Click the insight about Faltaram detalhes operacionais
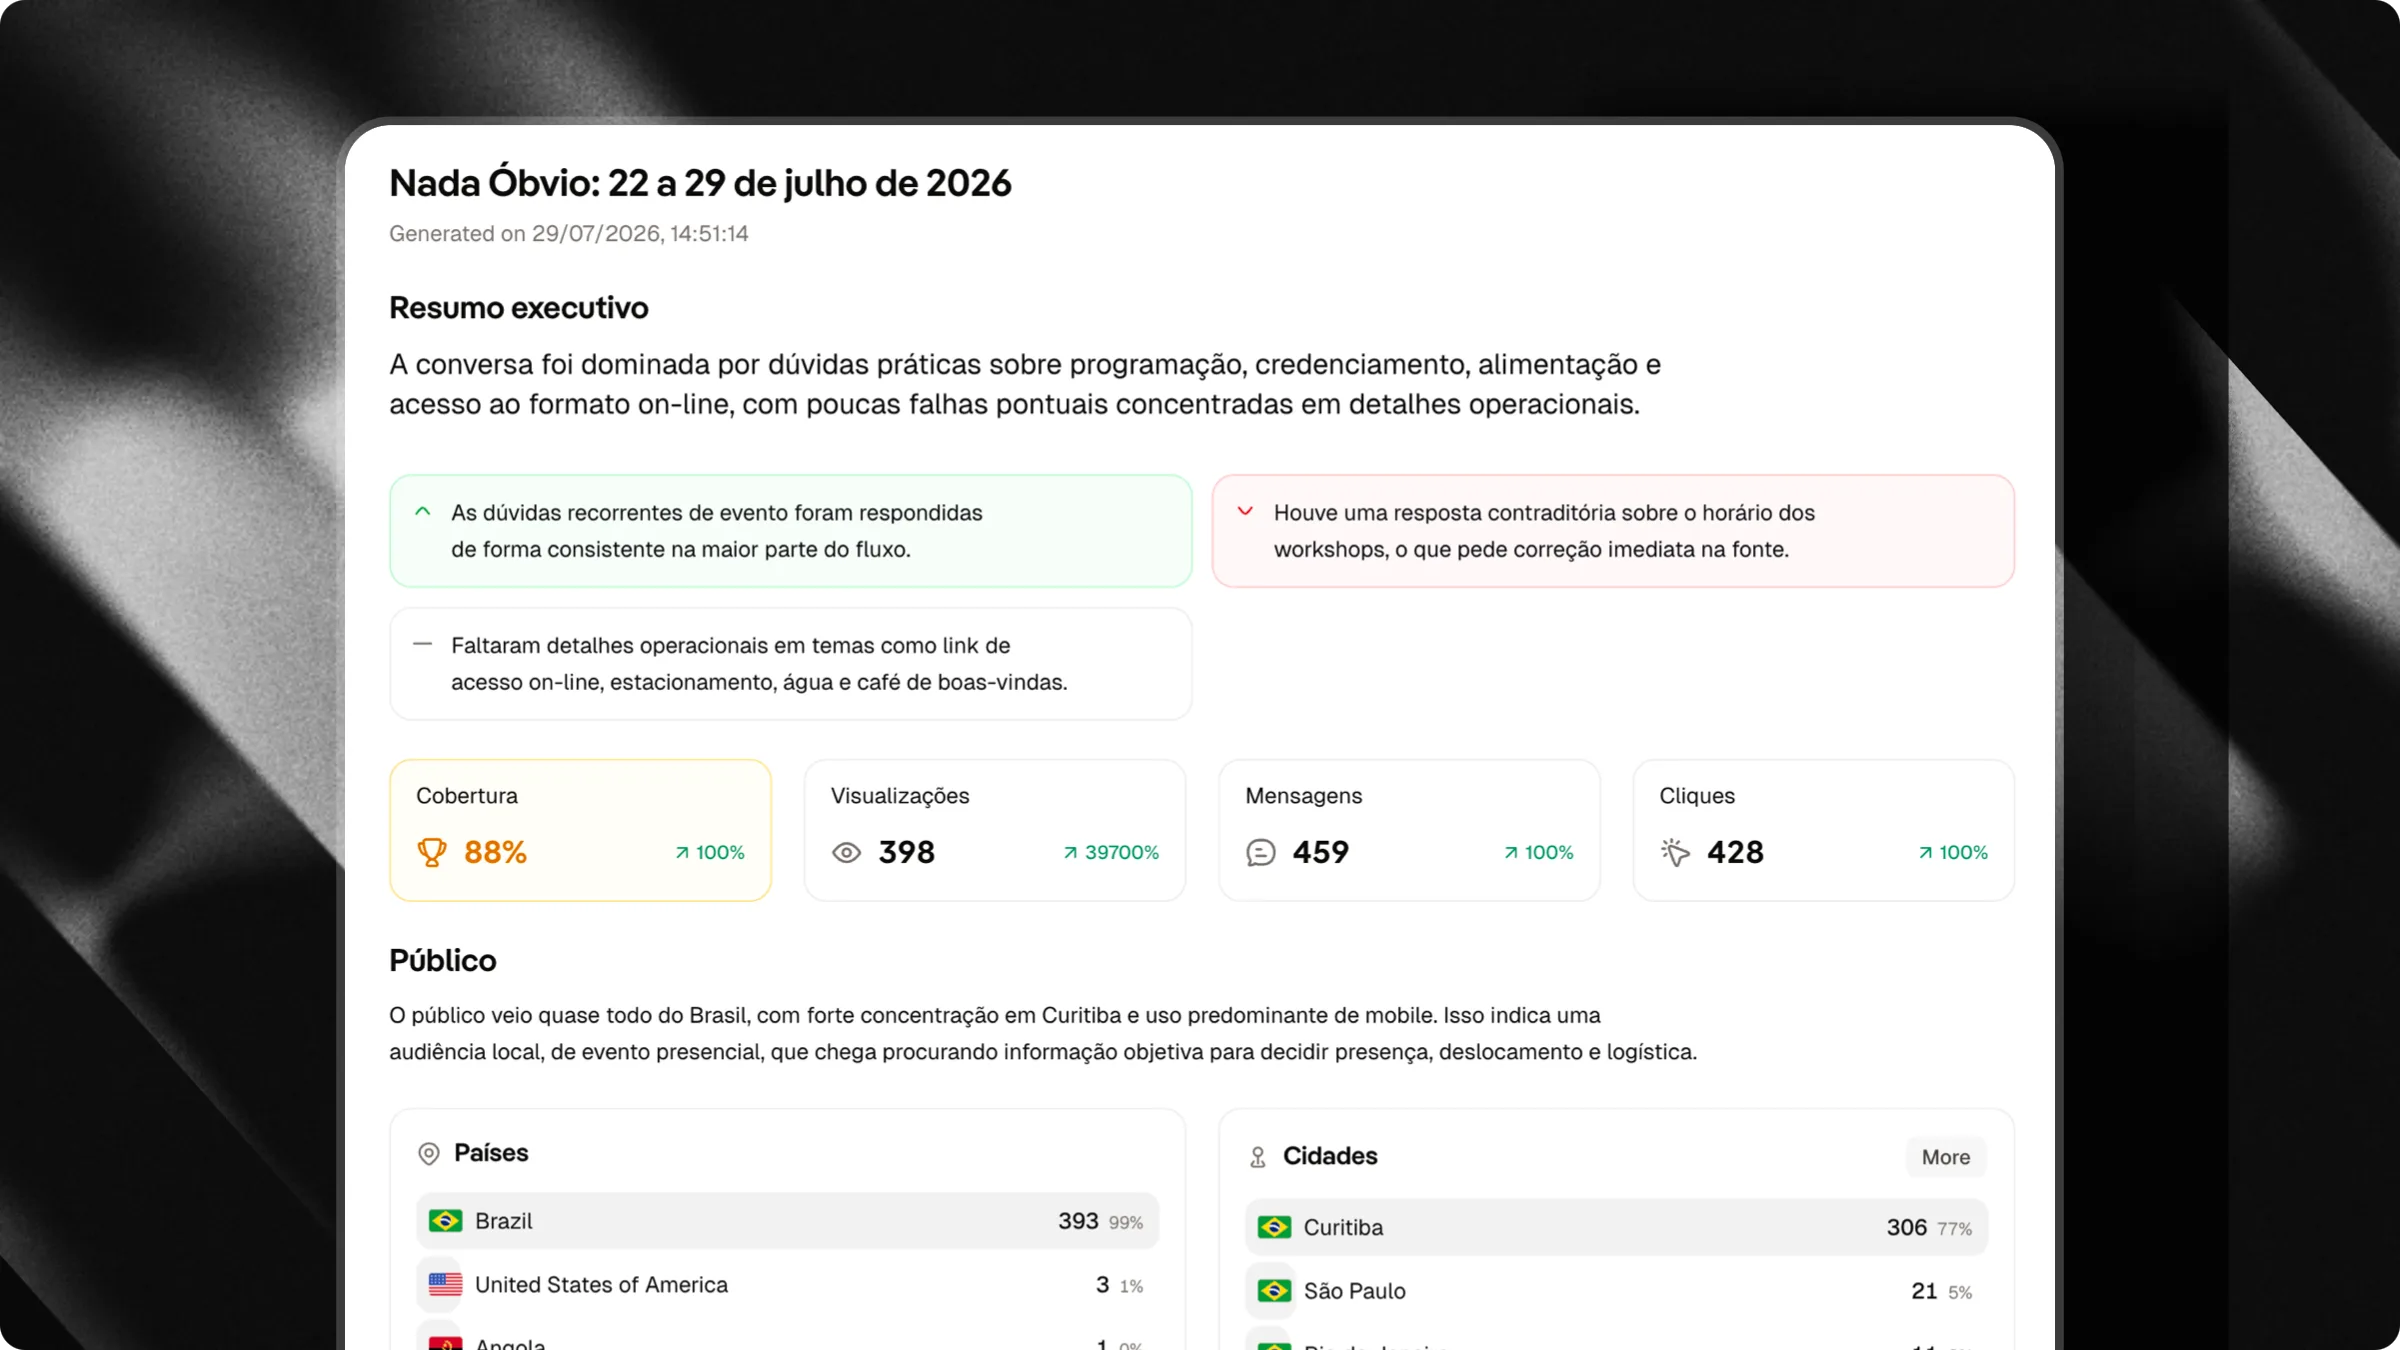 pos(791,664)
